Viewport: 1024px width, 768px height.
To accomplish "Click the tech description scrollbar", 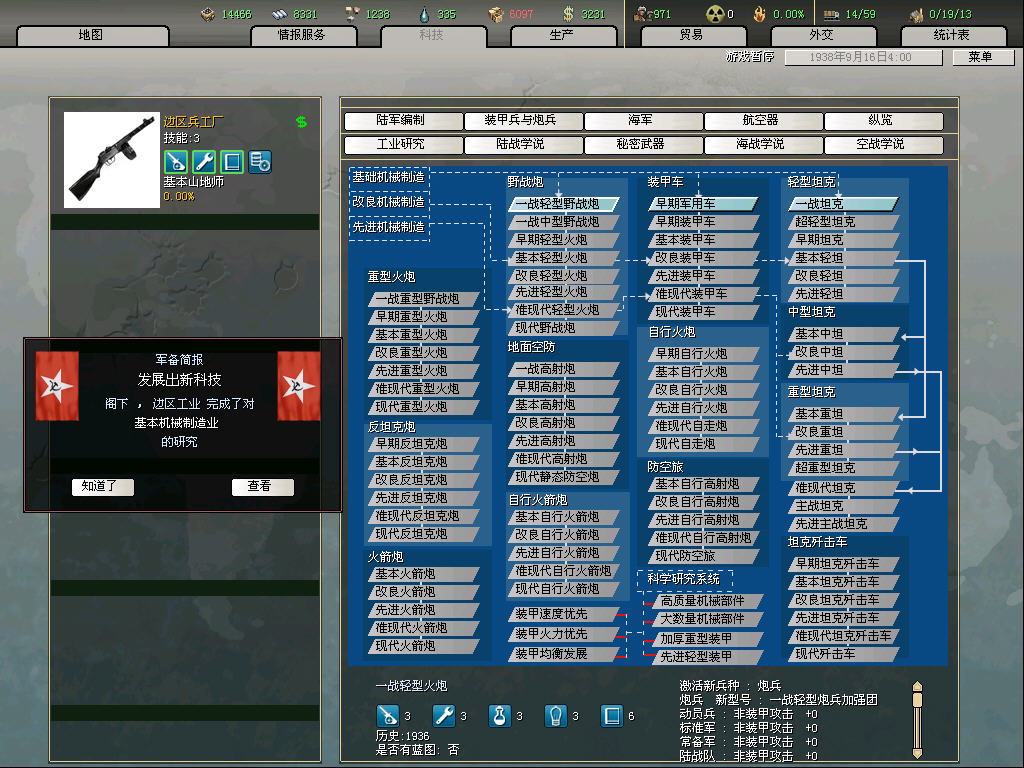I will [x=918, y=720].
